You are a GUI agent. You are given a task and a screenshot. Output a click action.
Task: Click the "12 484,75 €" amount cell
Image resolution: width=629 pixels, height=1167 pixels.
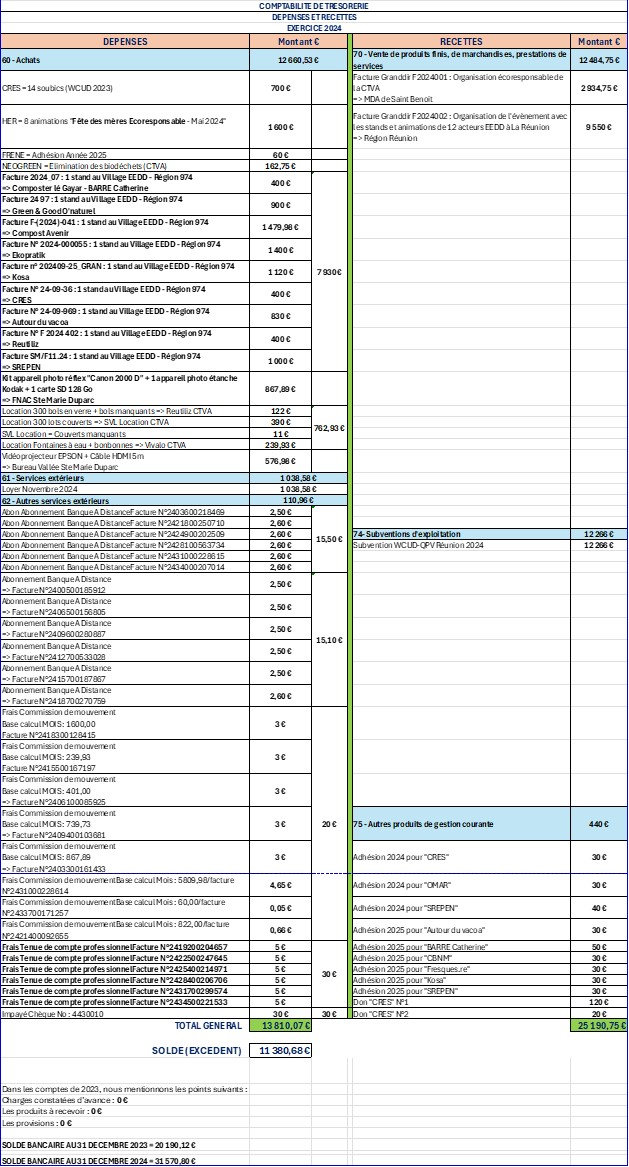point(599,60)
